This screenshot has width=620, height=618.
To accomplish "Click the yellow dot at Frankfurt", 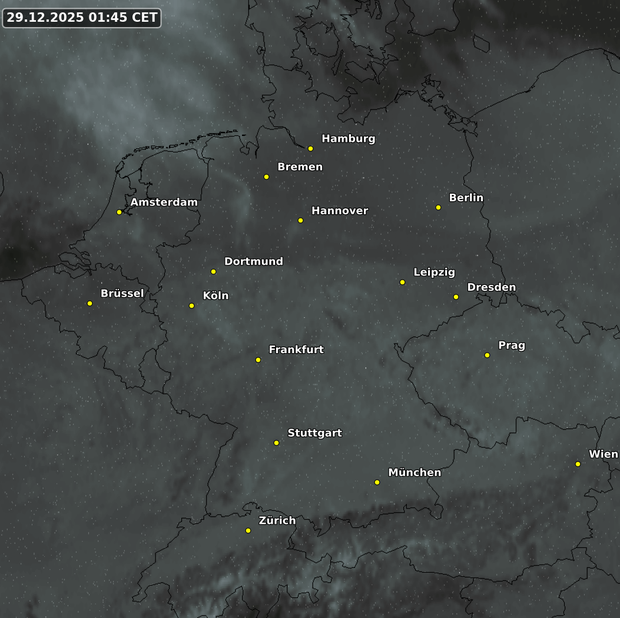I will 258,360.
